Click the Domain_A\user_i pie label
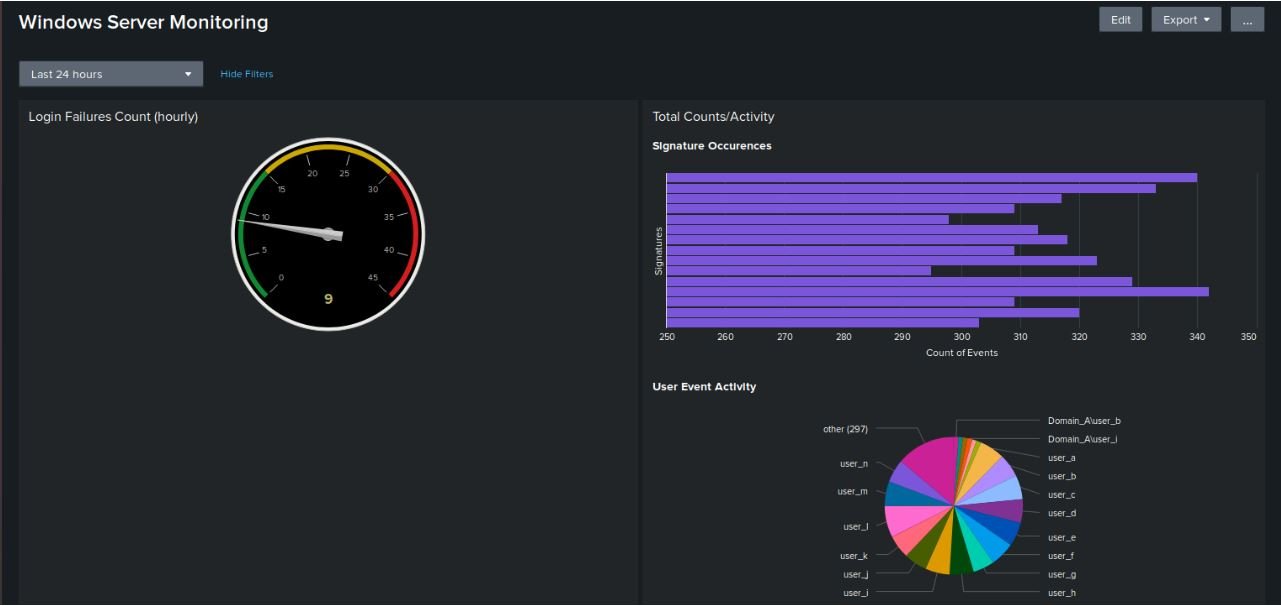 [1082, 439]
